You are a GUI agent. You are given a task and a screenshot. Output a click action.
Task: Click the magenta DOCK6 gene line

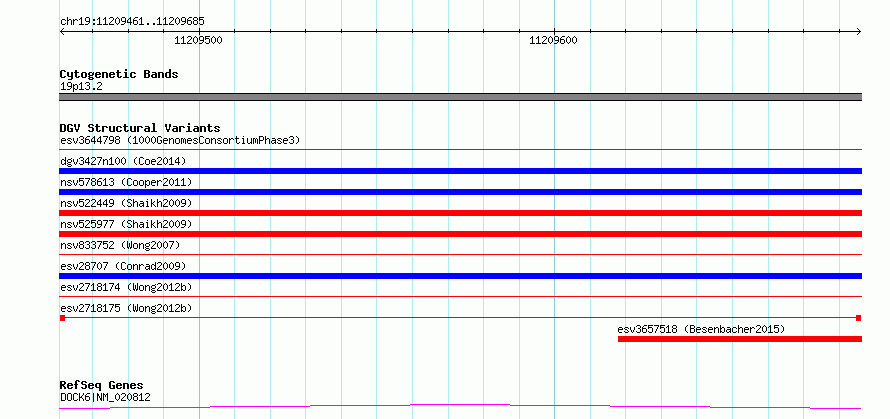[x=460, y=407]
